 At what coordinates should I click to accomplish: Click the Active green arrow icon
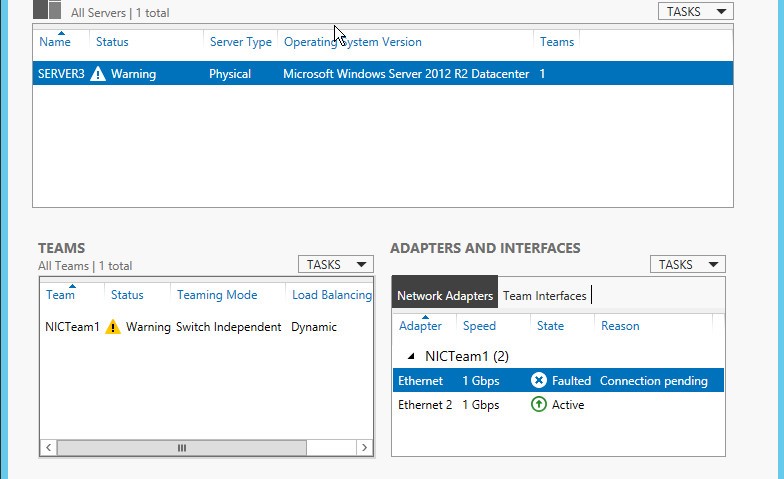click(539, 405)
